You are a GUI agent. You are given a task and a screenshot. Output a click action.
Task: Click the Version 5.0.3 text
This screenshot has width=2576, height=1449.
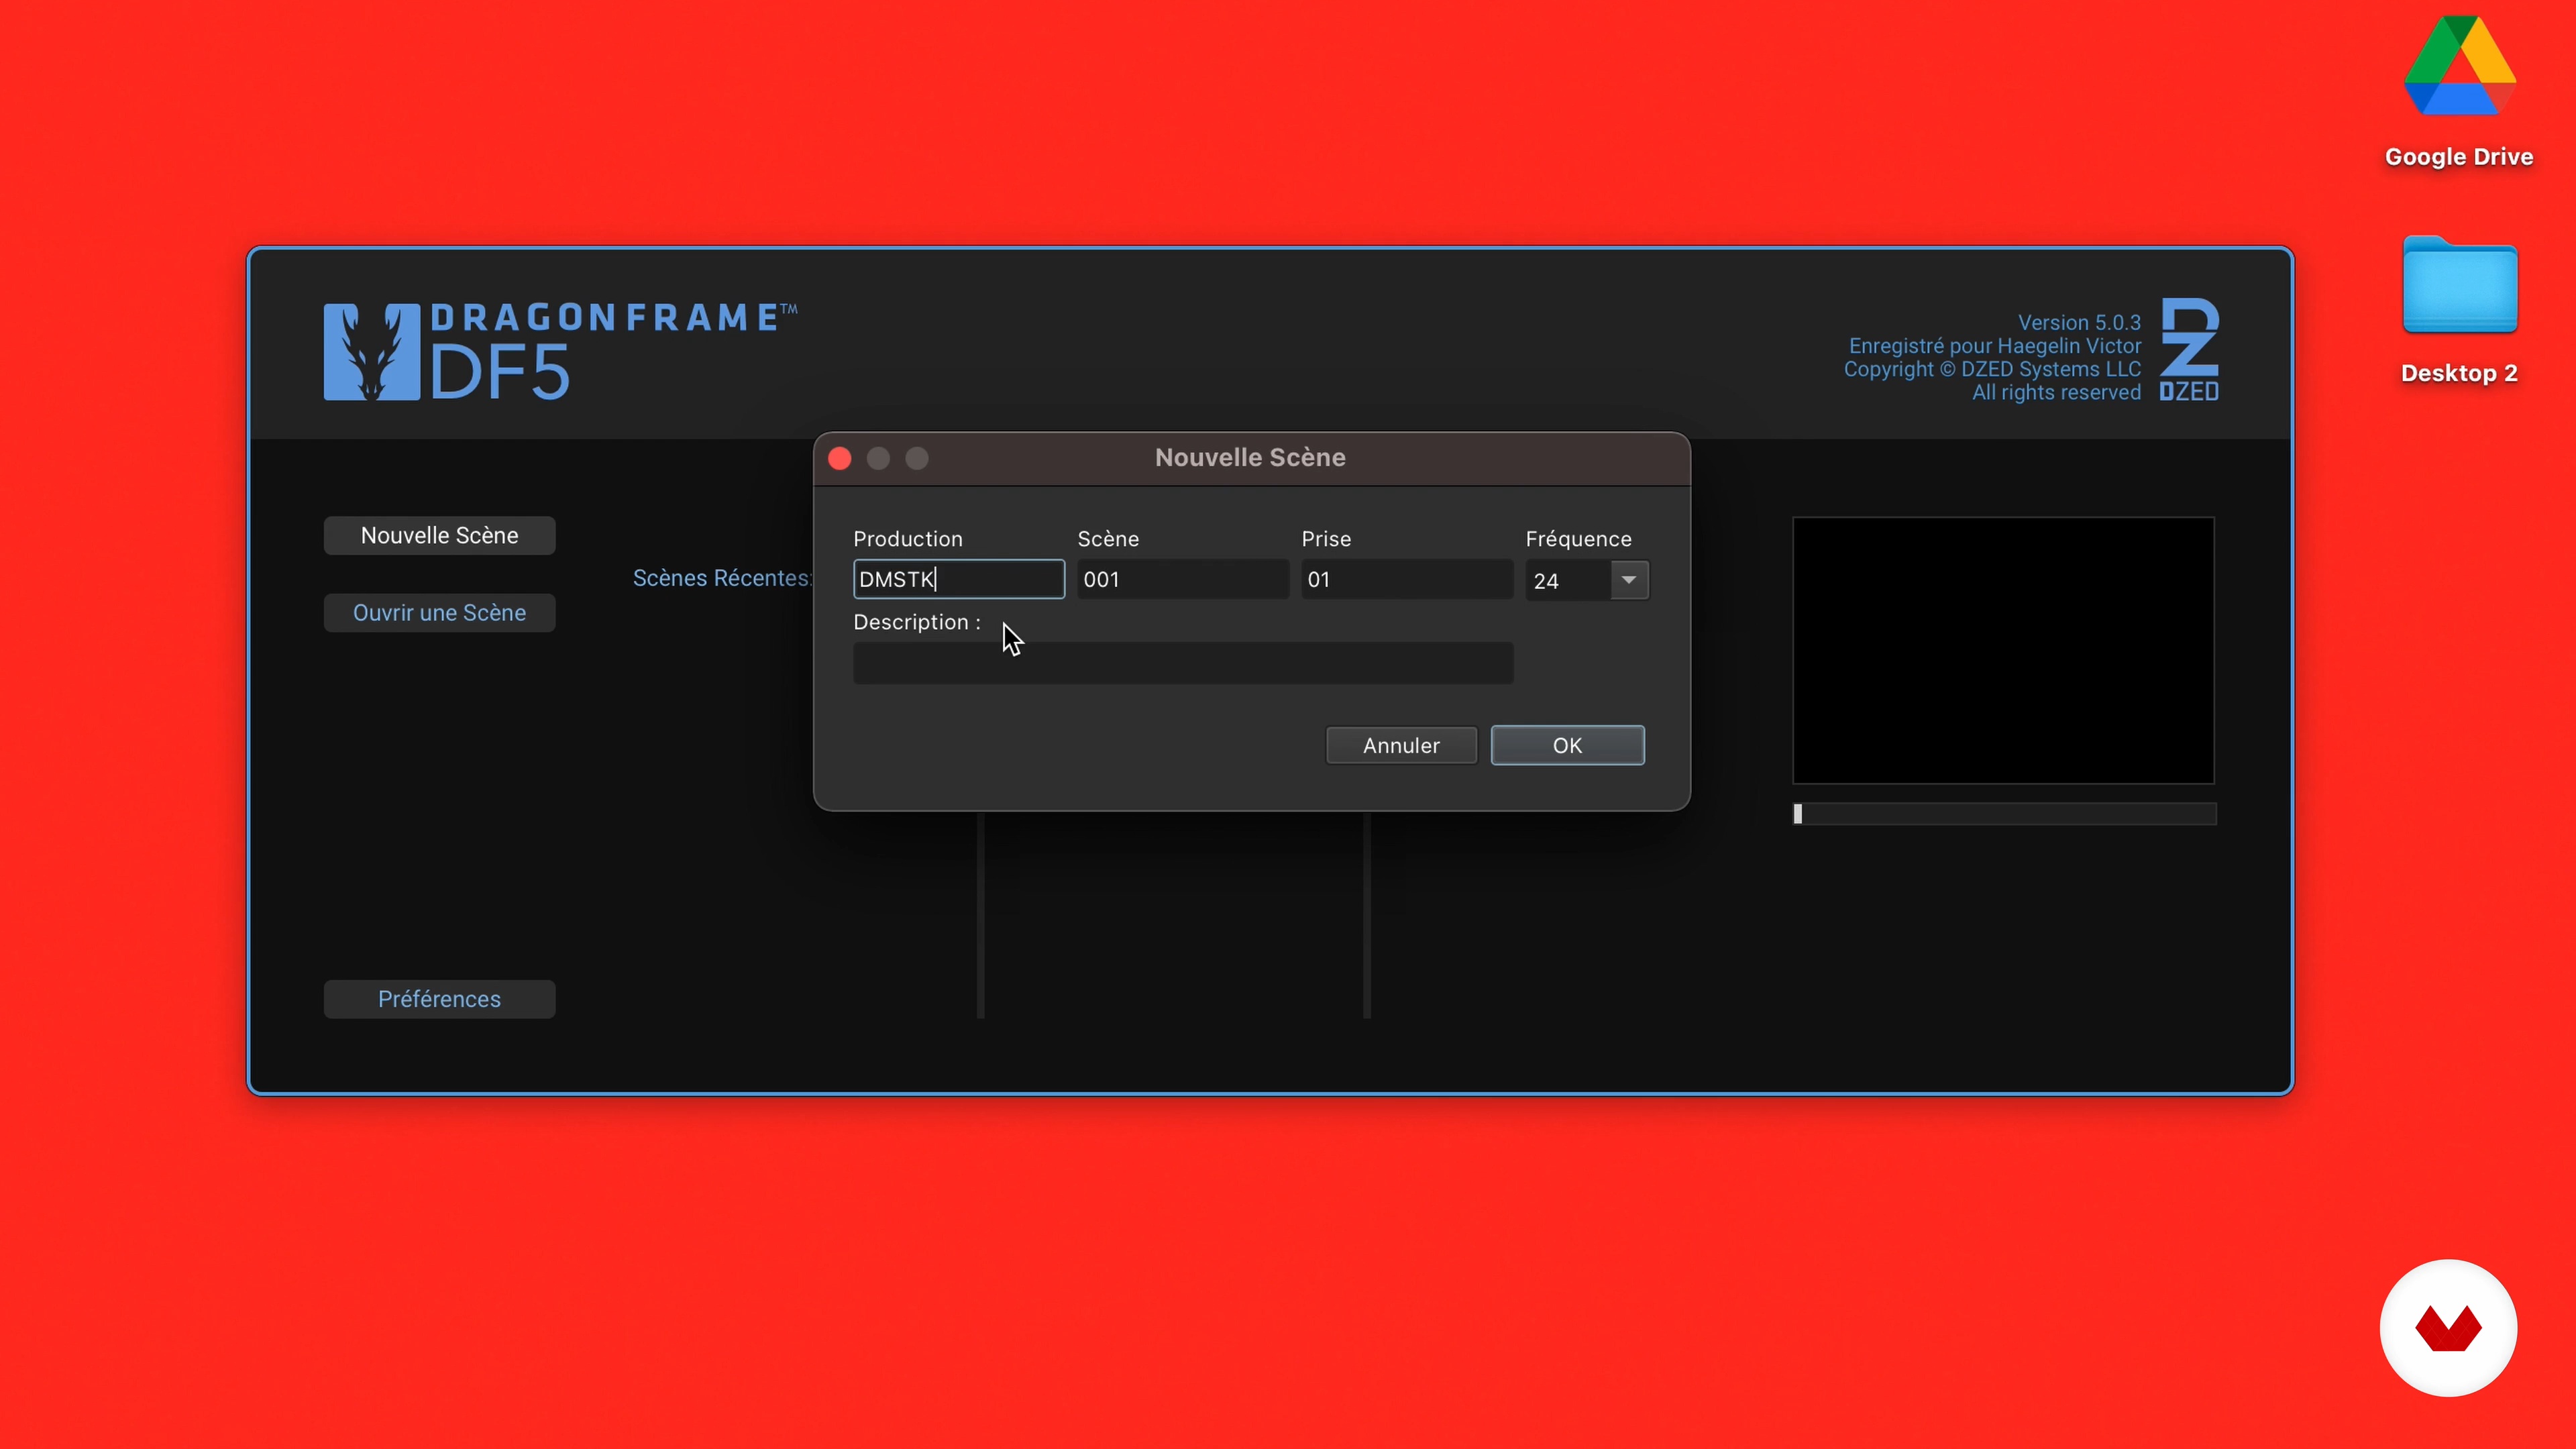2079,322
